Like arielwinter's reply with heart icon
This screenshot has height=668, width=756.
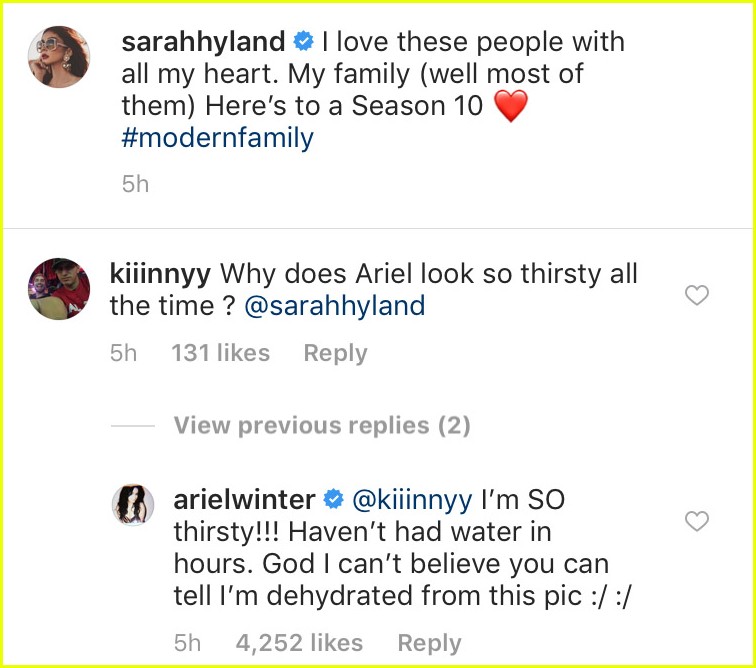(x=696, y=521)
